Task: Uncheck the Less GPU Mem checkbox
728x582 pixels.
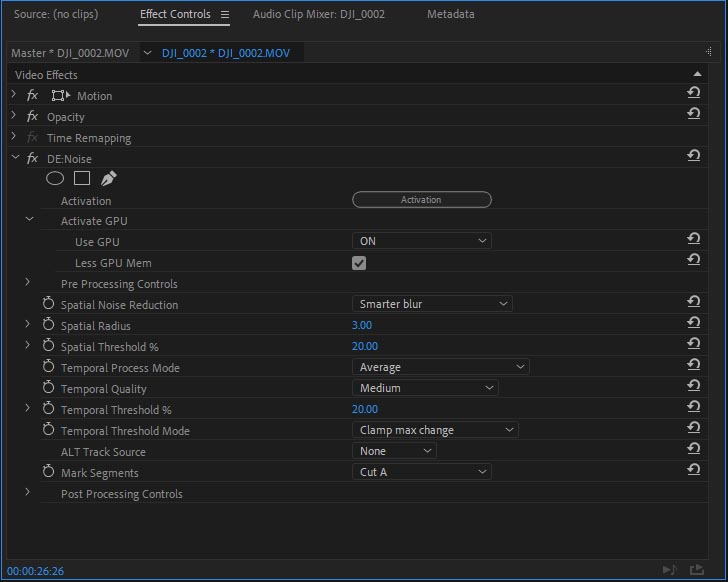Action: 359,263
